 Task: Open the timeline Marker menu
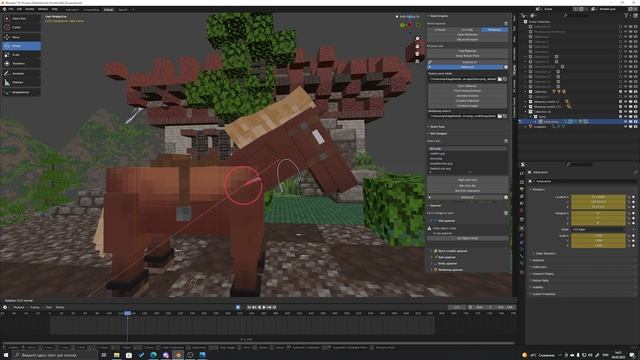[x=60, y=307]
